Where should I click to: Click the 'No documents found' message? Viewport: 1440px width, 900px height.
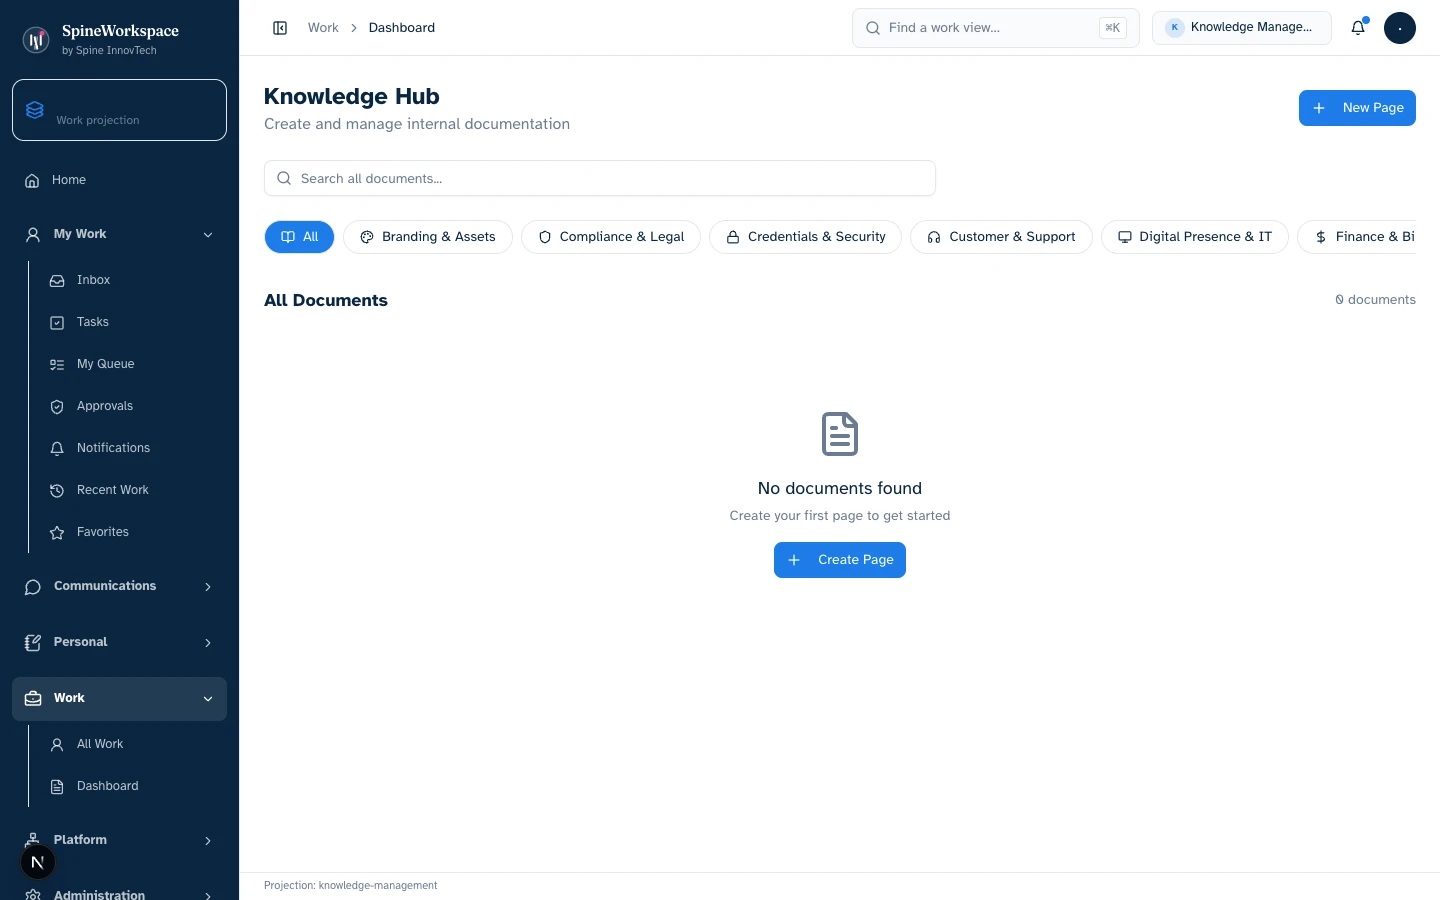pyautogui.click(x=840, y=488)
